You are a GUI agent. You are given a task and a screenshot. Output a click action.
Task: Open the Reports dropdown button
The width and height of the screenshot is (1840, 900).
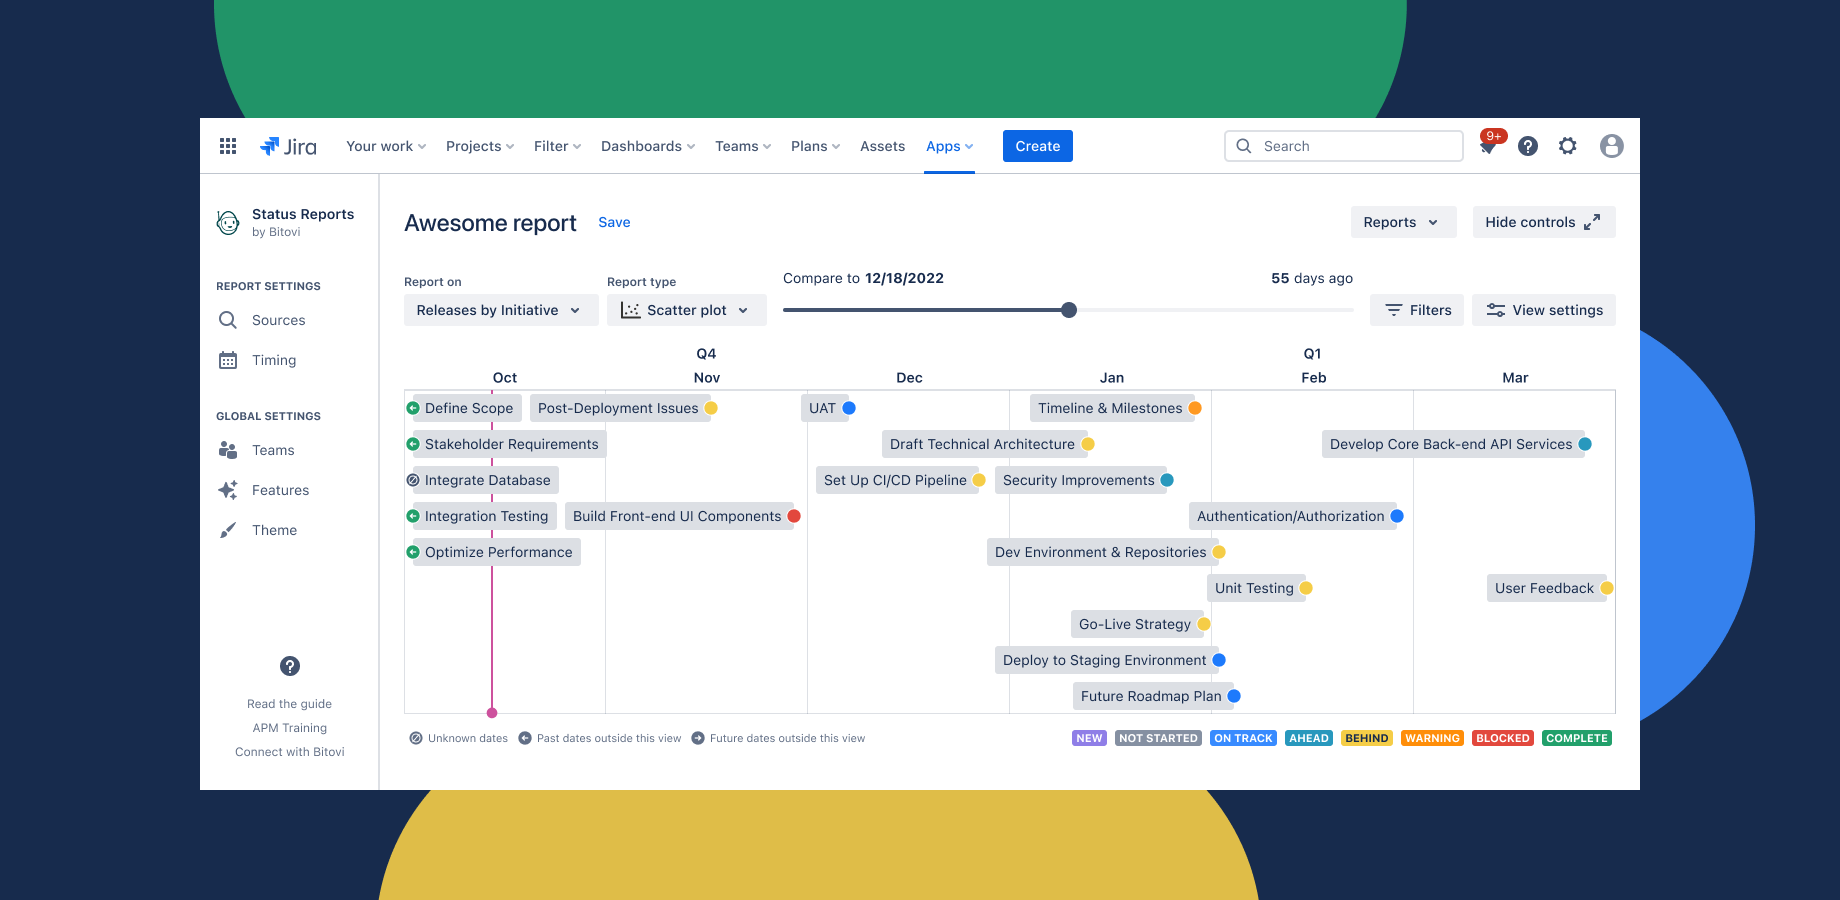[x=1403, y=222]
